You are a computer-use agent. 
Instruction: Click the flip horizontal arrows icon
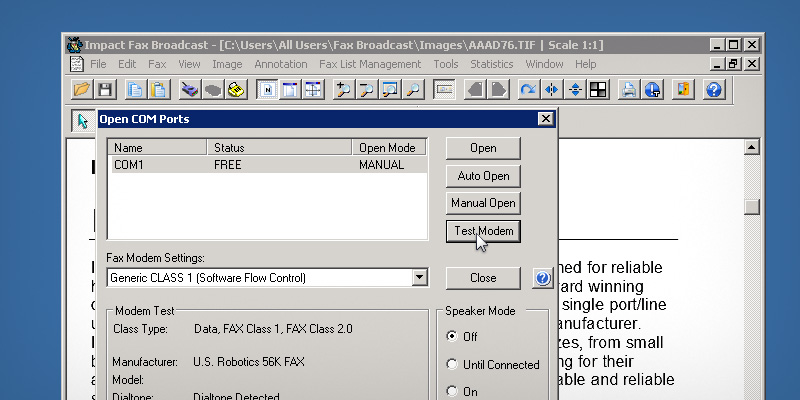click(551, 90)
